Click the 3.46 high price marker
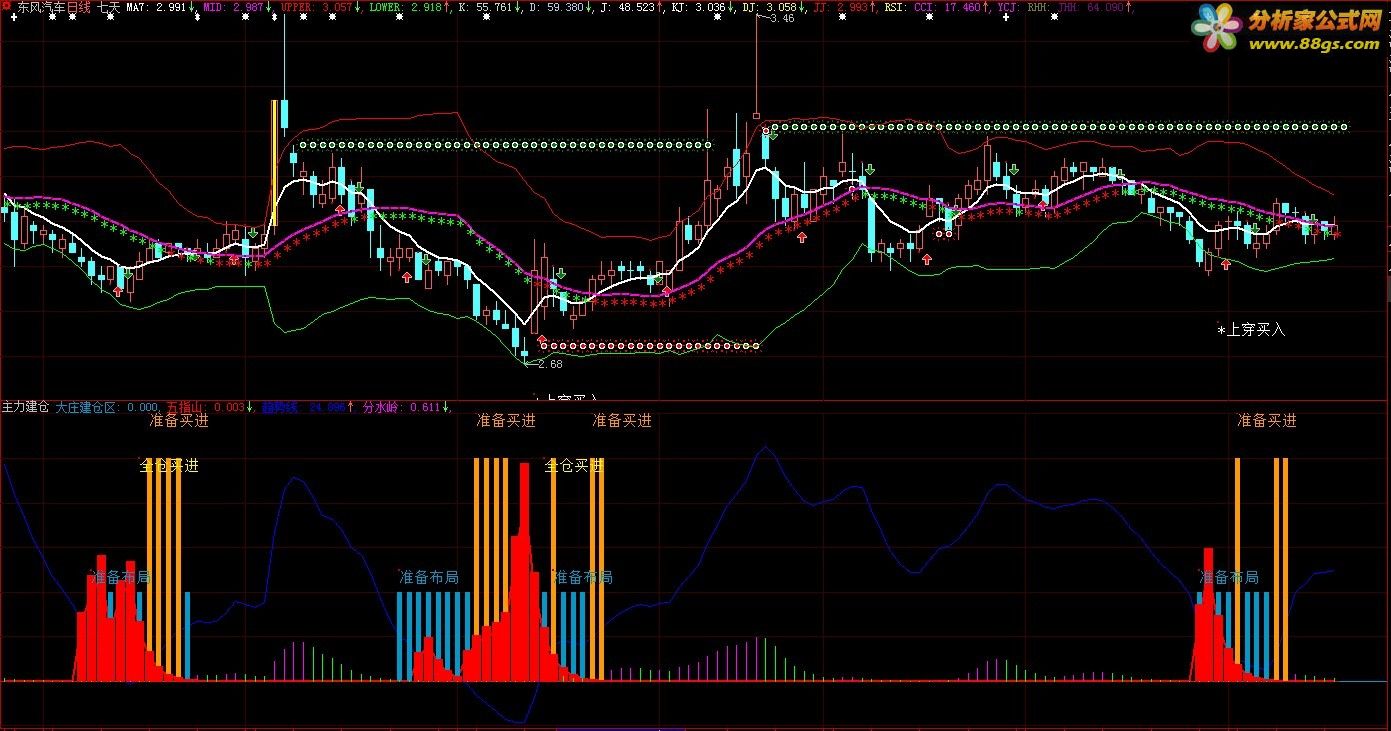The height and width of the screenshot is (731, 1391). (x=783, y=19)
